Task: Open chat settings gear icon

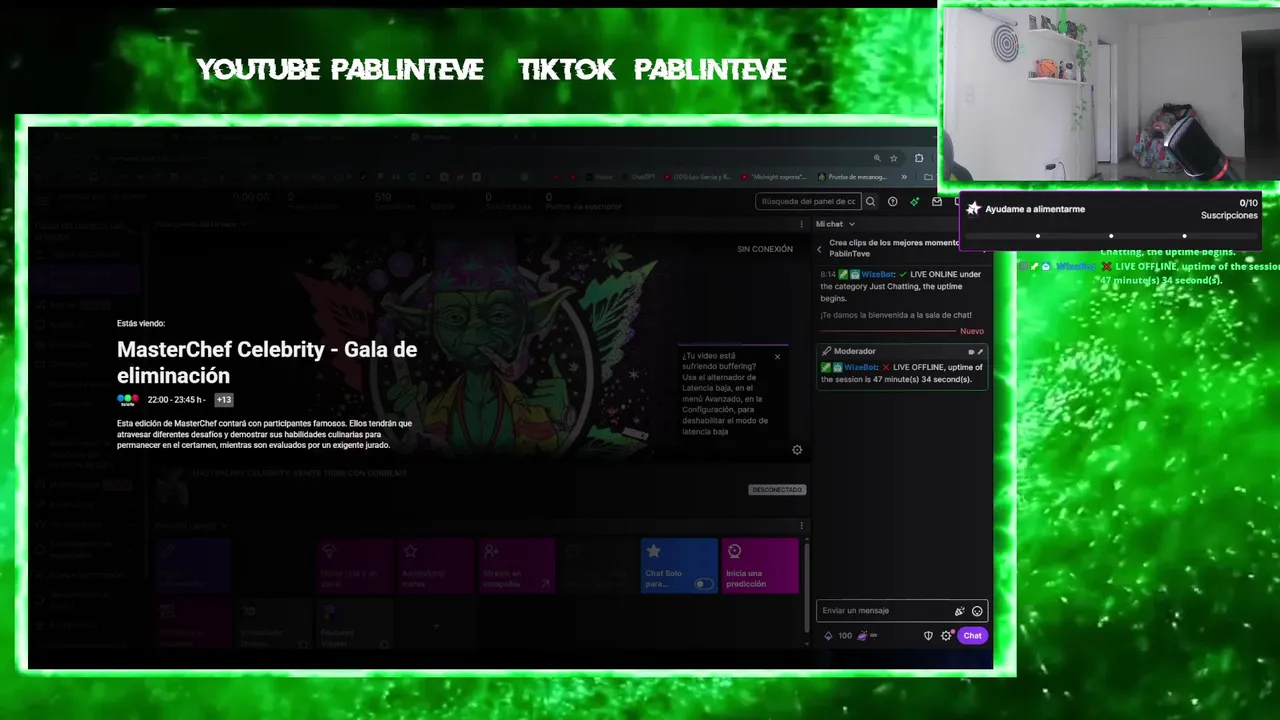Action: (946, 636)
